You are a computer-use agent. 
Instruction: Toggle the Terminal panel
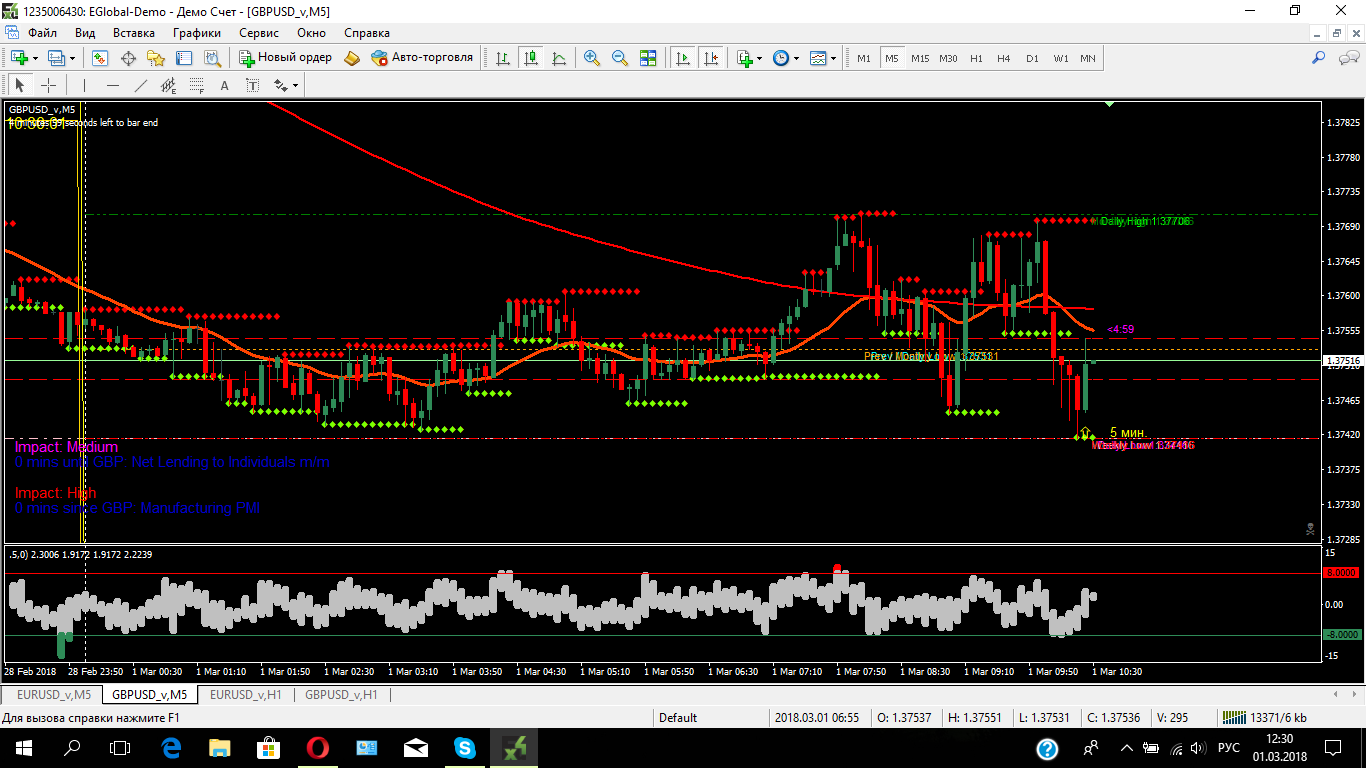click(x=184, y=58)
